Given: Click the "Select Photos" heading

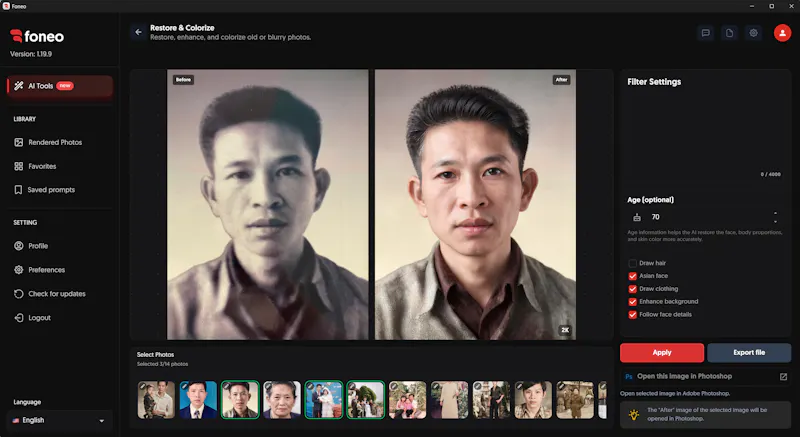Looking at the screenshot, I should [155, 354].
